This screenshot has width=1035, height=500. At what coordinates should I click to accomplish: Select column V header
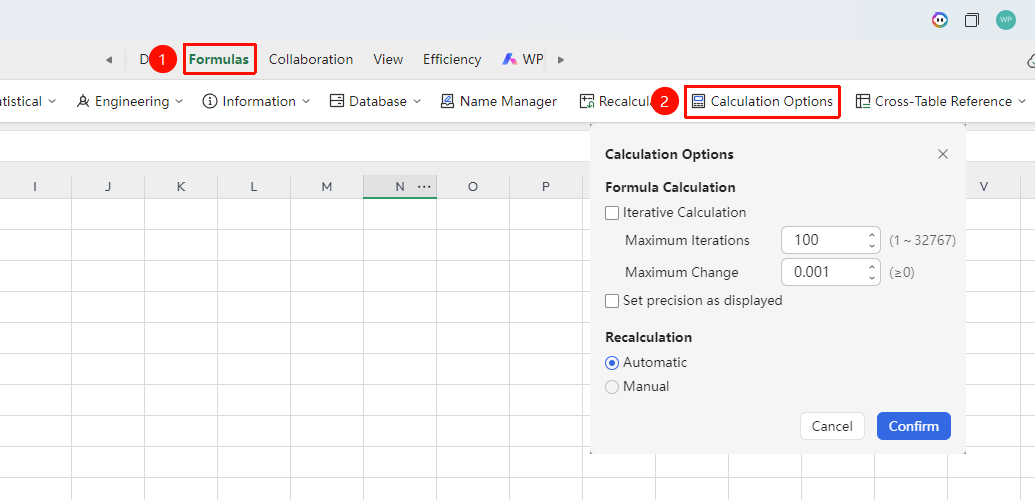(x=984, y=187)
